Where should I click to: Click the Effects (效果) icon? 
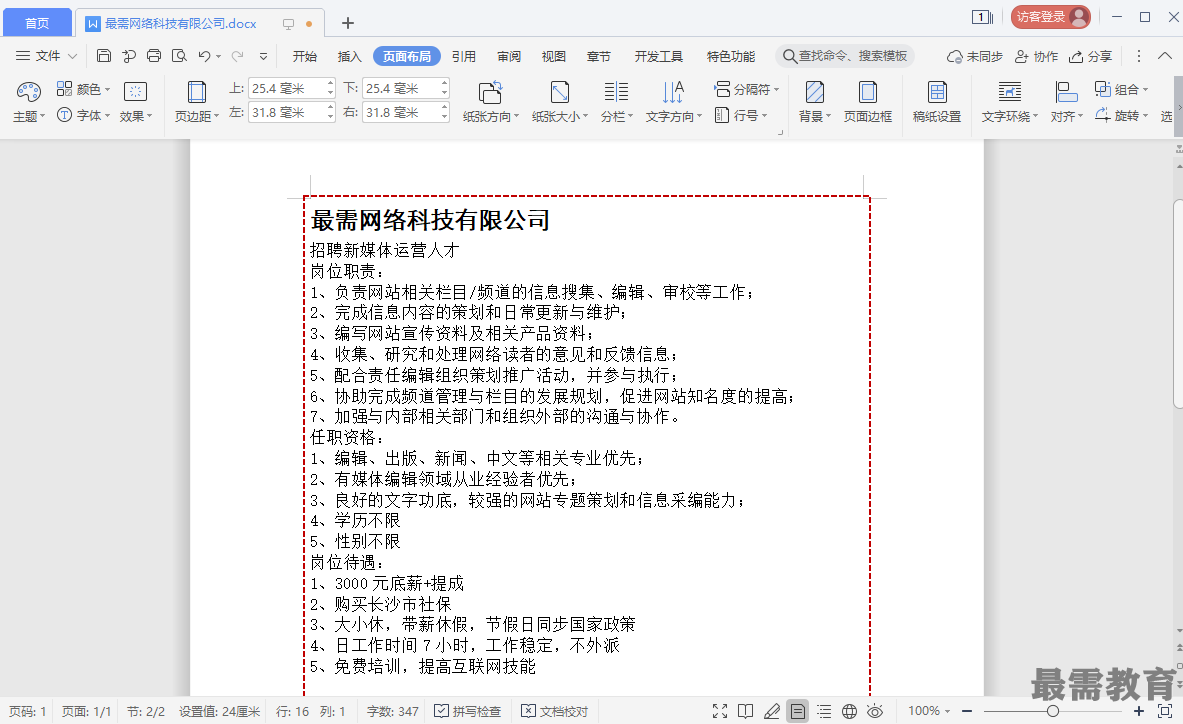pyautogui.click(x=135, y=92)
